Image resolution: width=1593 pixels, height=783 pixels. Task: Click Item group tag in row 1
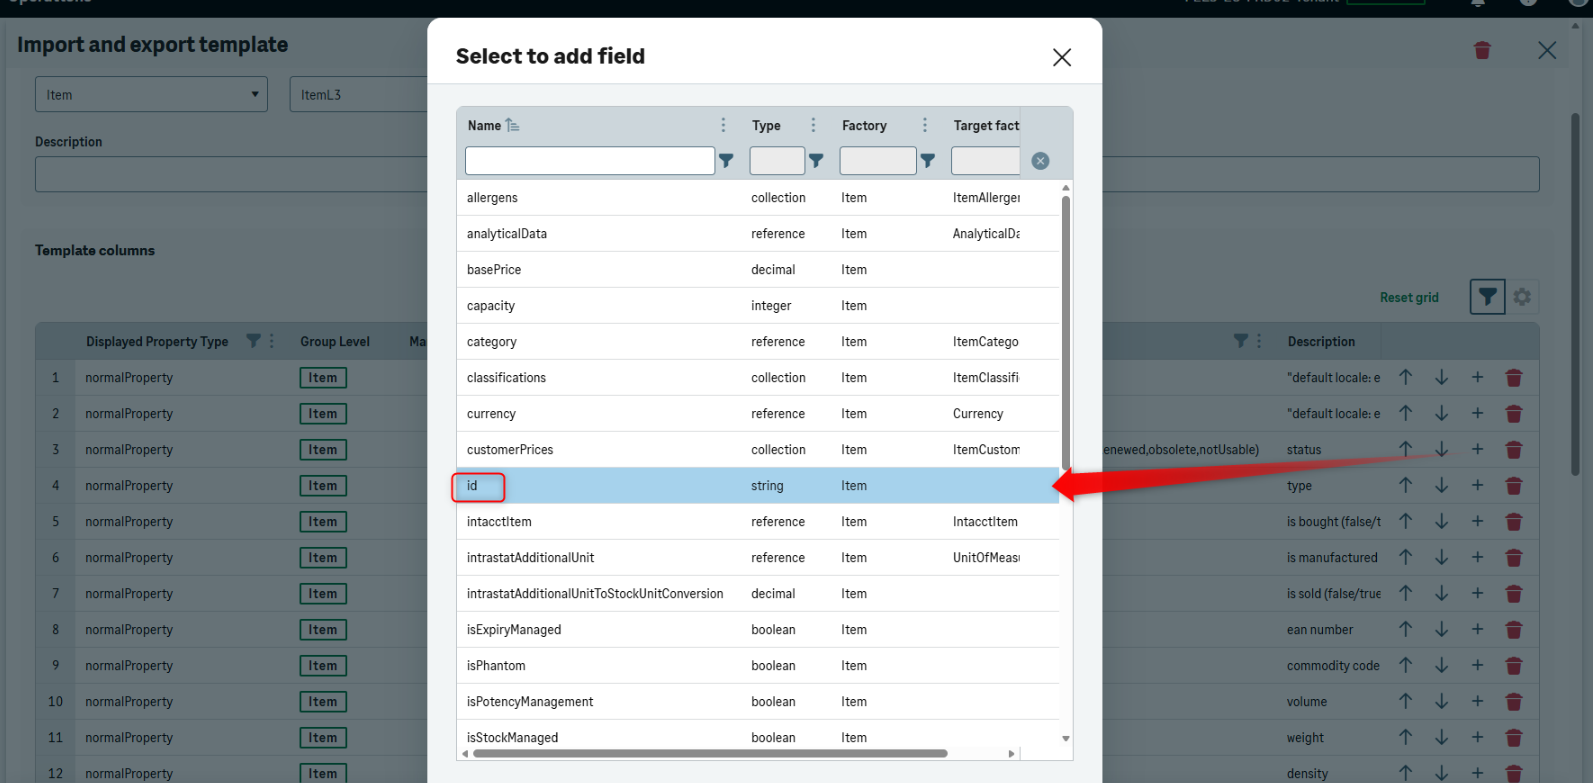[323, 378]
